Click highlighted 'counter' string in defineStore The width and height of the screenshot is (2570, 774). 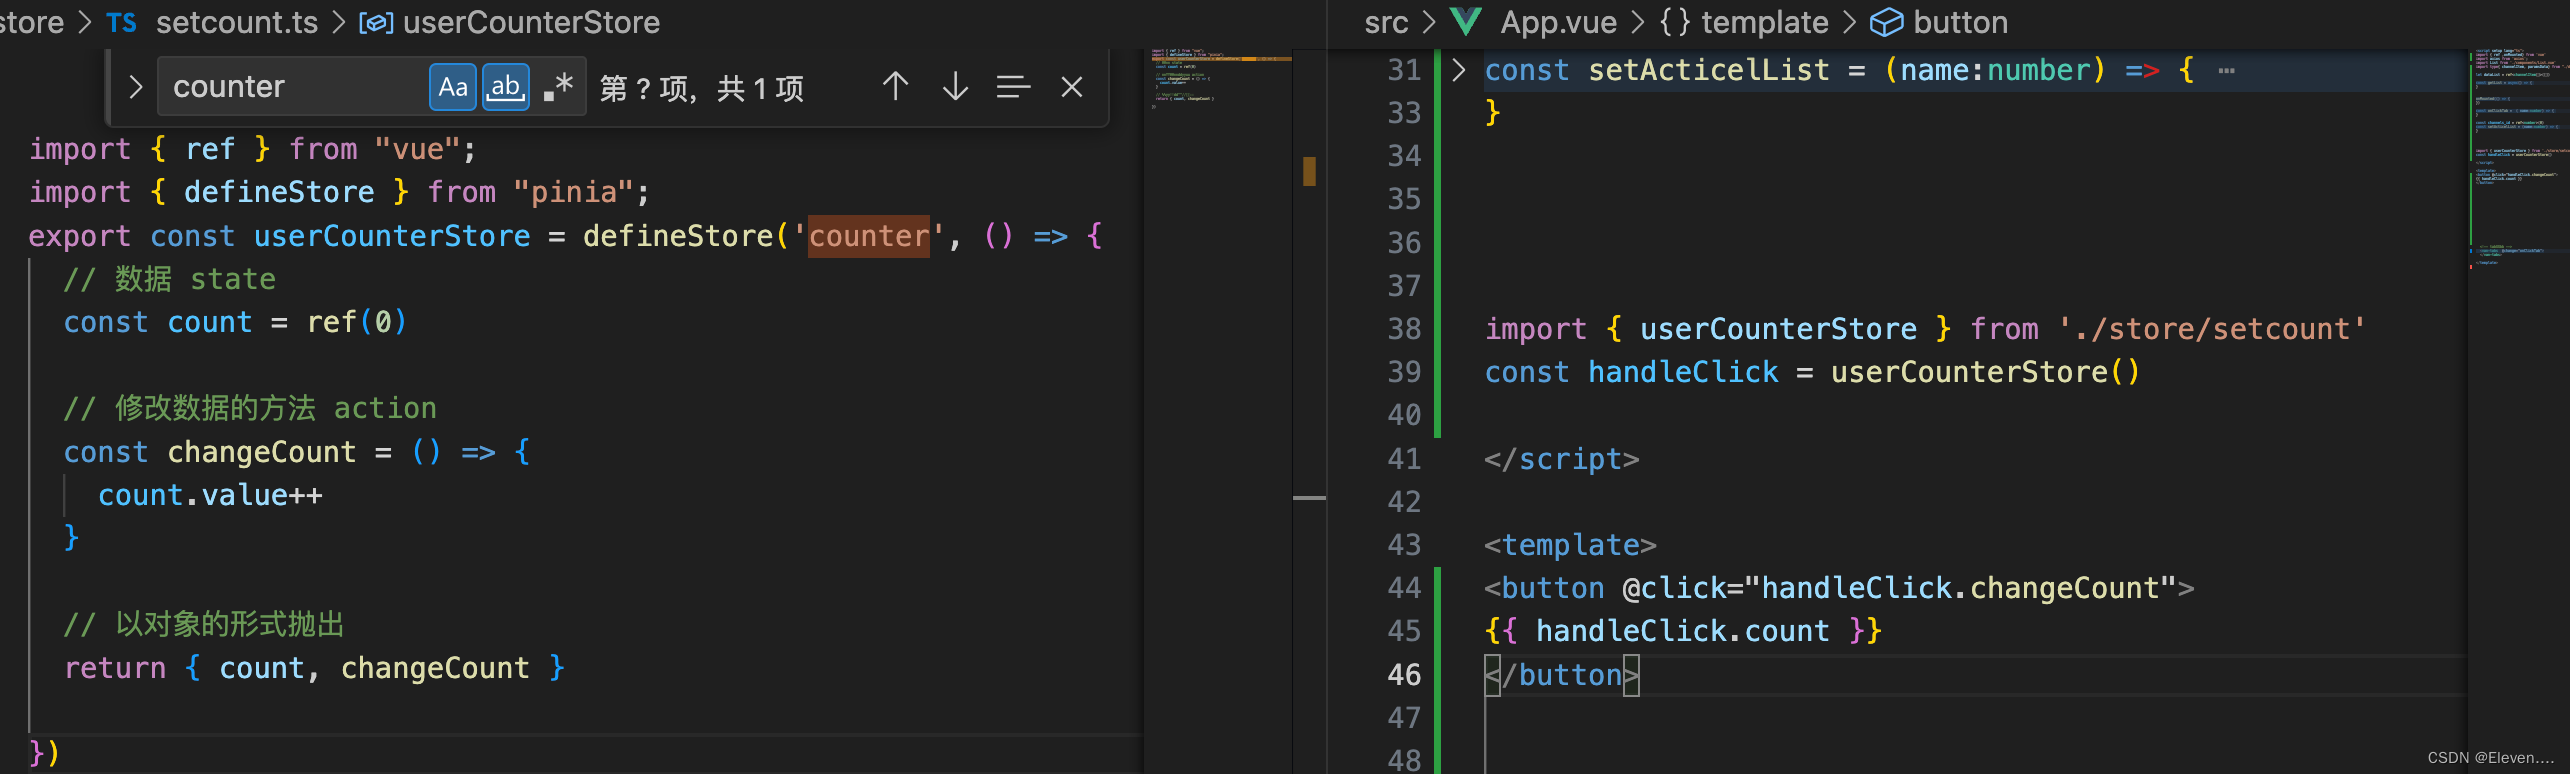coord(869,236)
